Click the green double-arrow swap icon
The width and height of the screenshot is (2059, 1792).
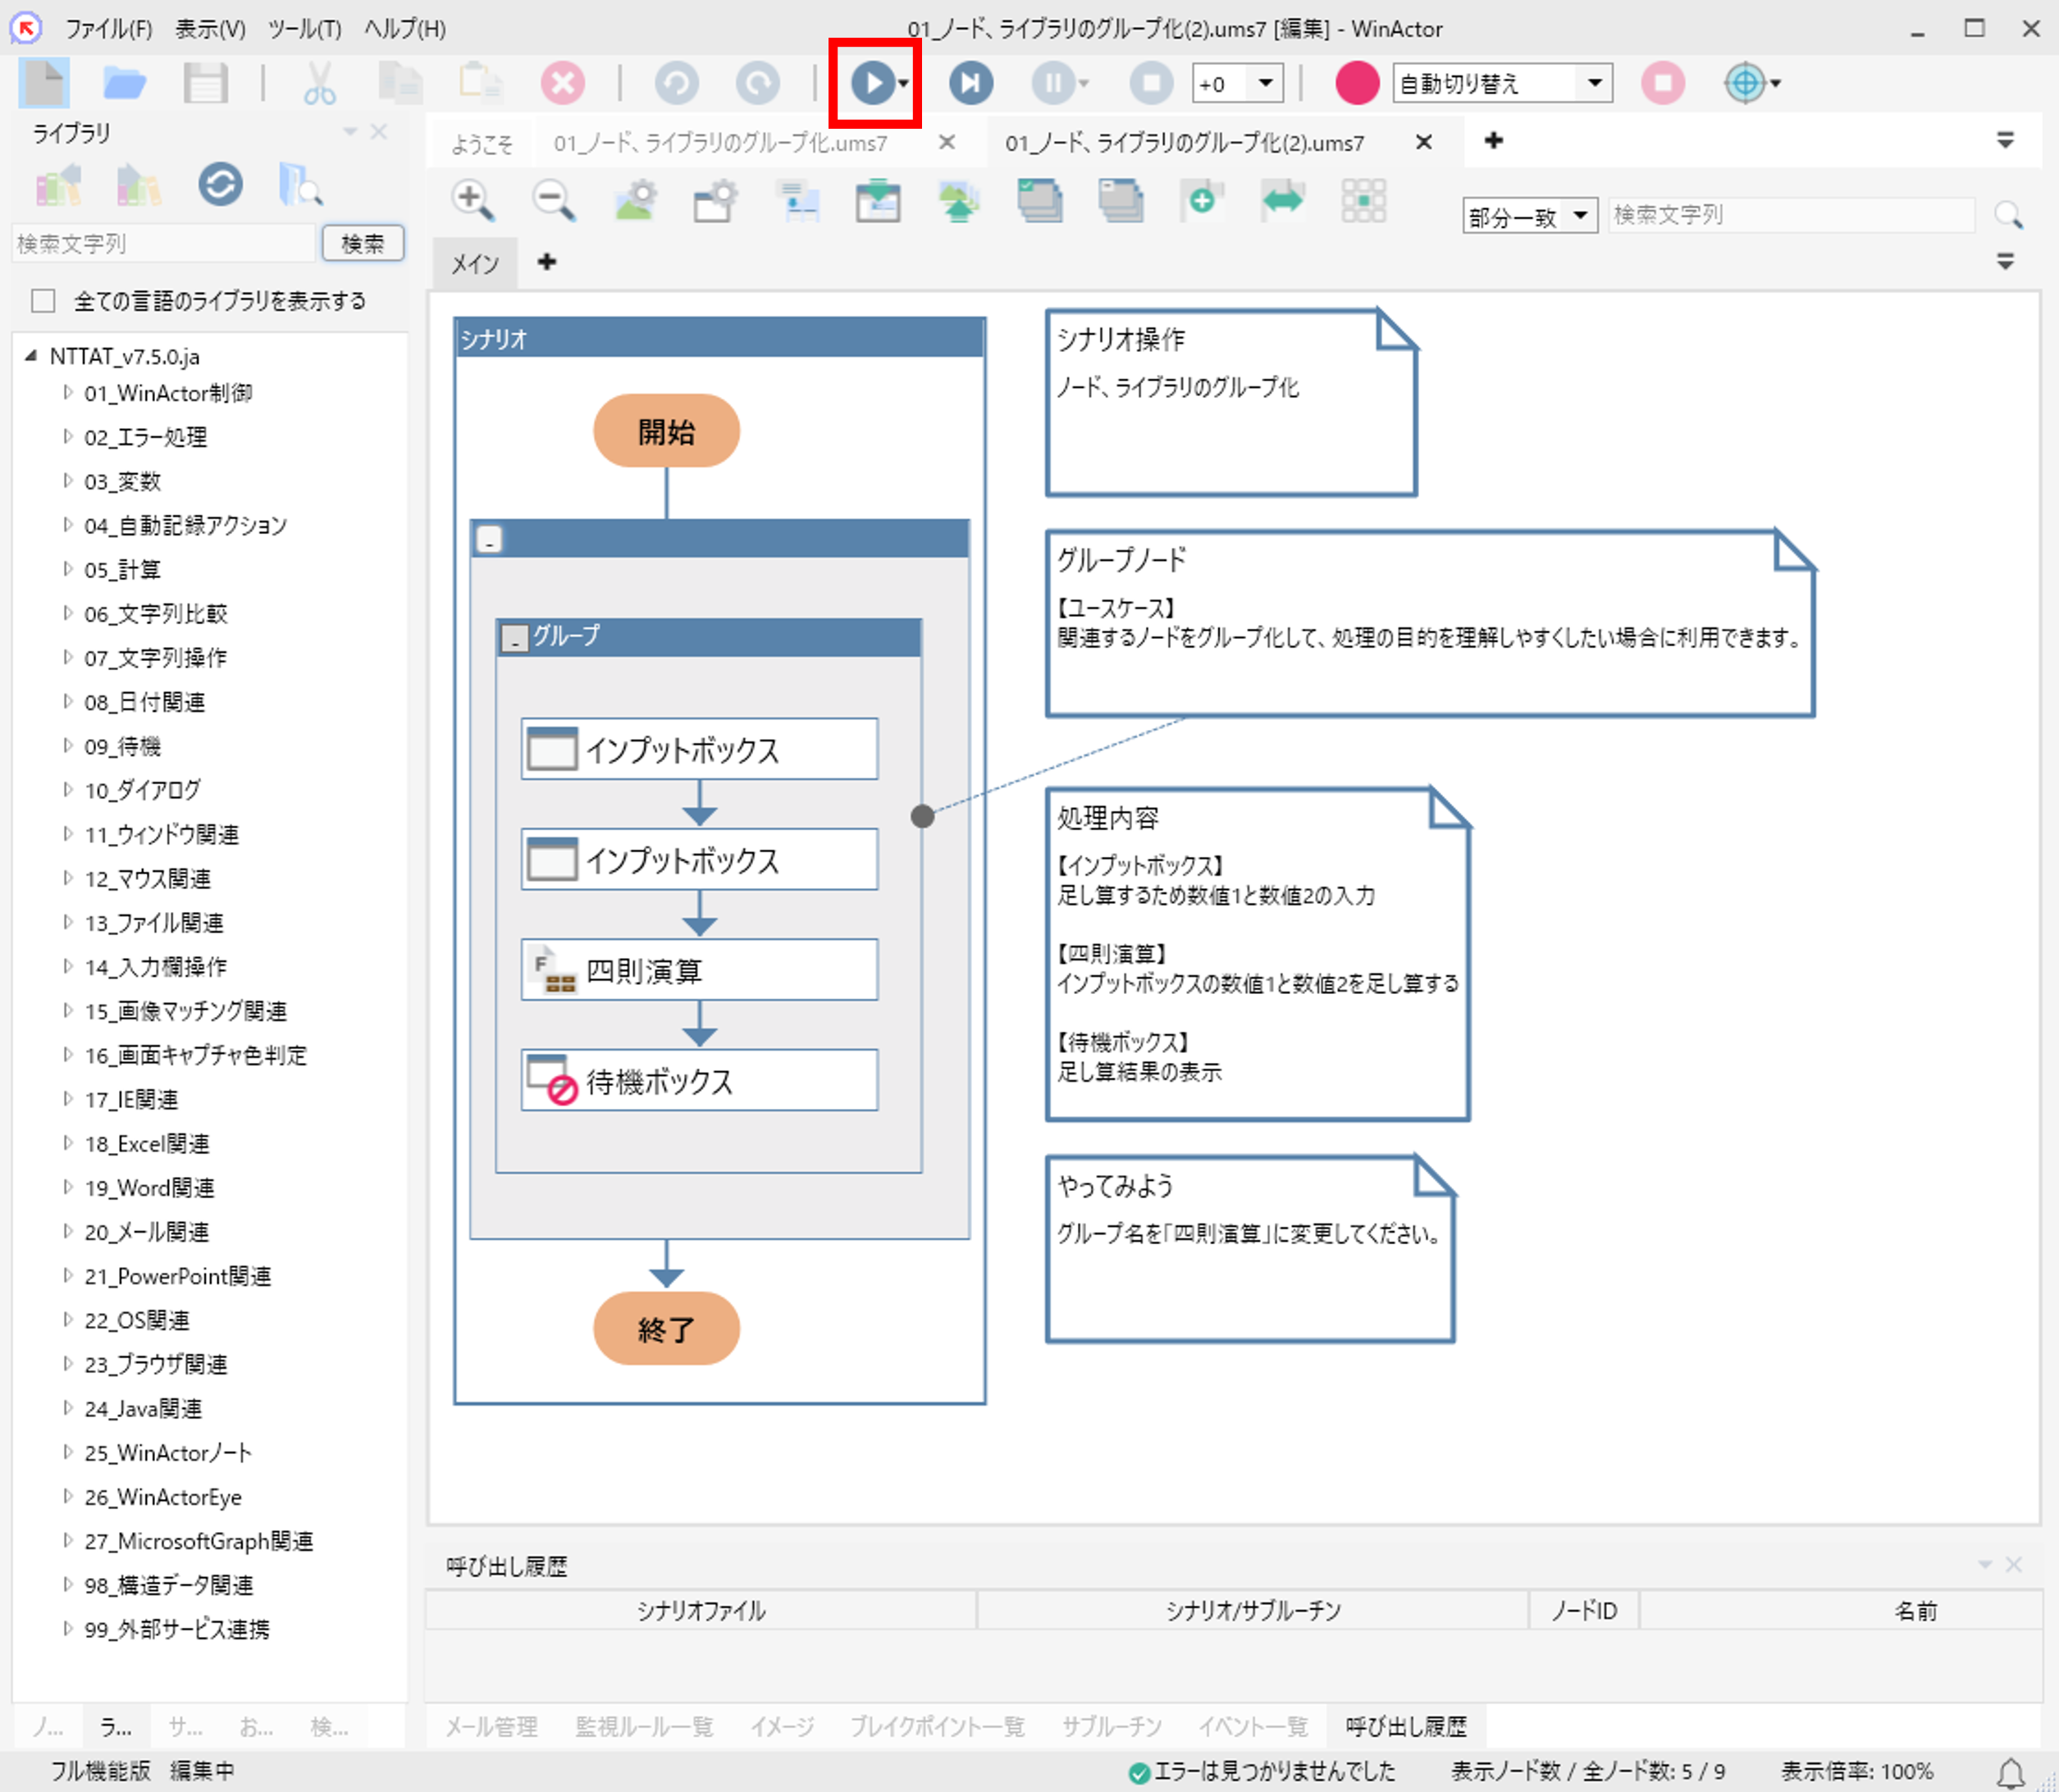coord(1283,200)
